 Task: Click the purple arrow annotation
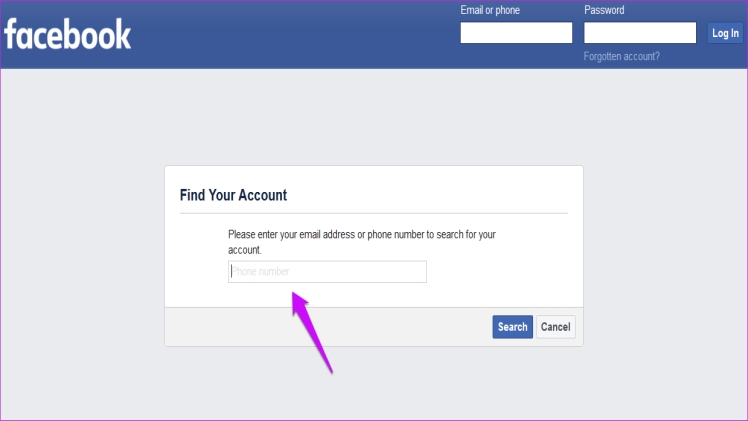coord(312,332)
